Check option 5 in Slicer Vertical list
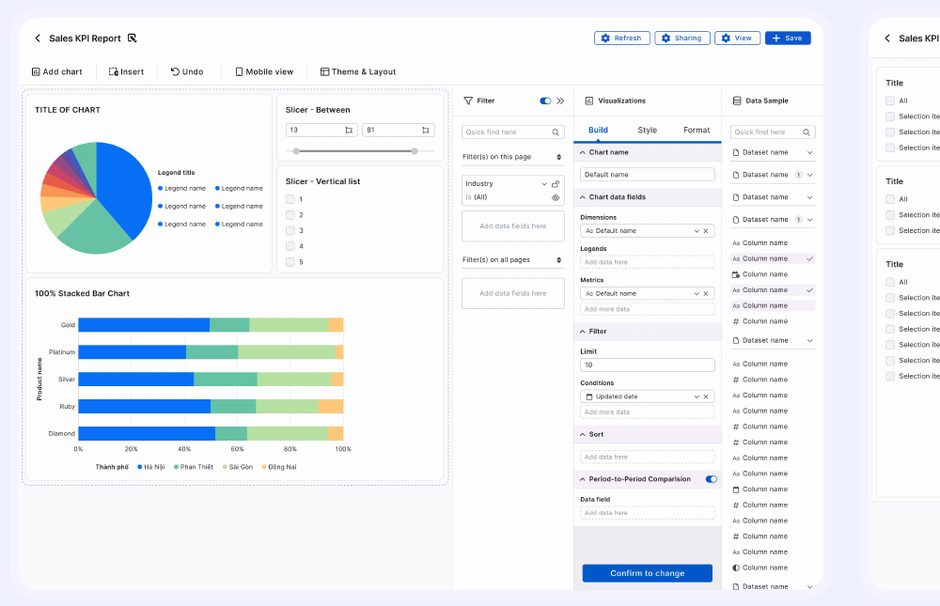Viewport: 940px width, 606px height. [290, 262]
